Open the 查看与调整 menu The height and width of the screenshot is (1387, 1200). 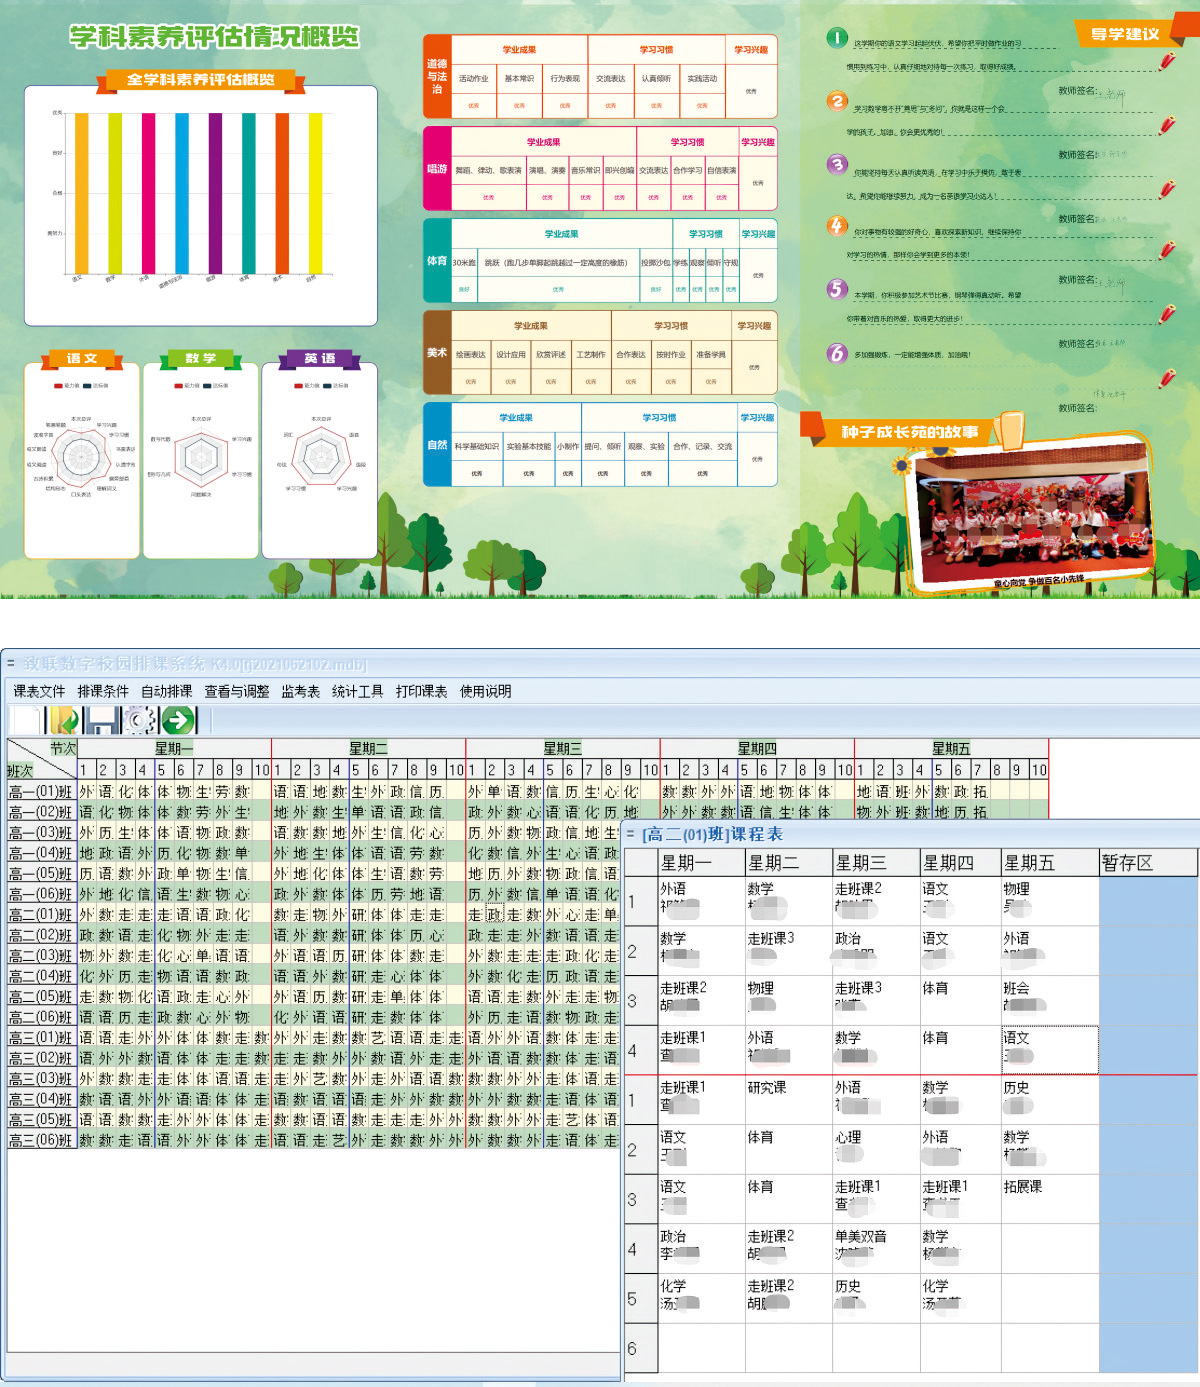237,691
